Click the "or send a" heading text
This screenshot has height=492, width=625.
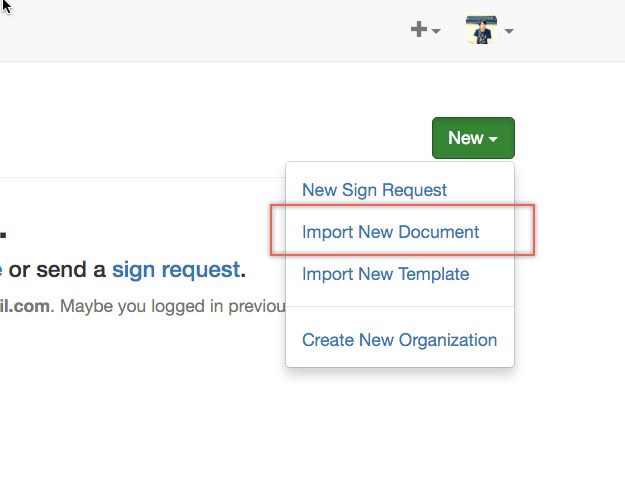pos(58,269)
